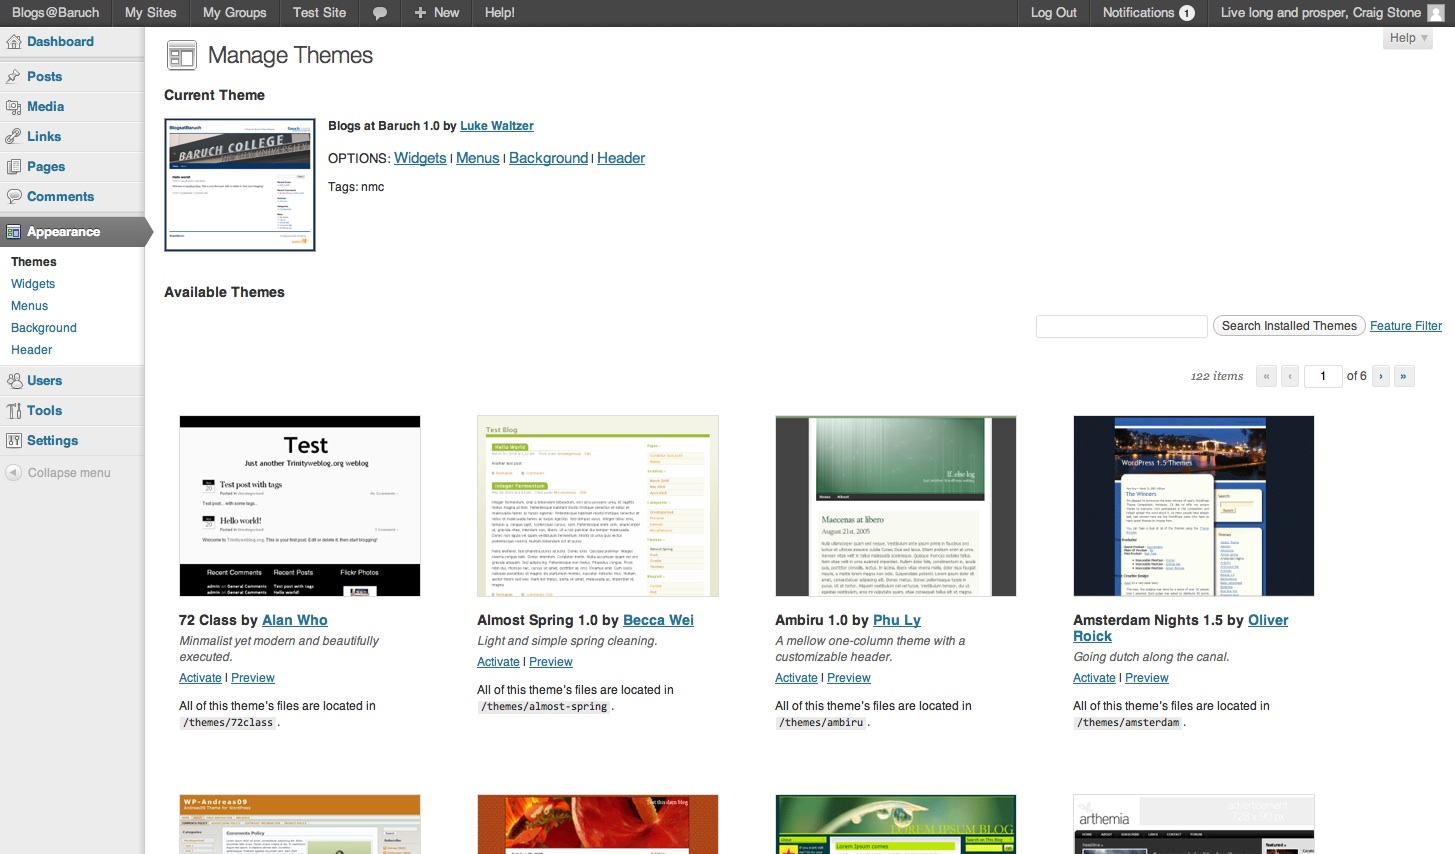The image size is (1455, 854).
Task: Preview the Almost Spring theme
Action: pos(551,662)
